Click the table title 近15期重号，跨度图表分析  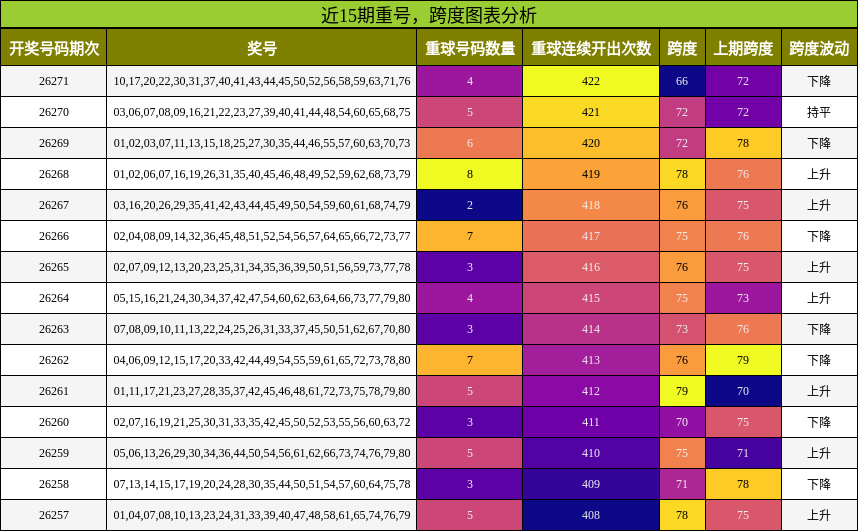[x=428, y=15]
